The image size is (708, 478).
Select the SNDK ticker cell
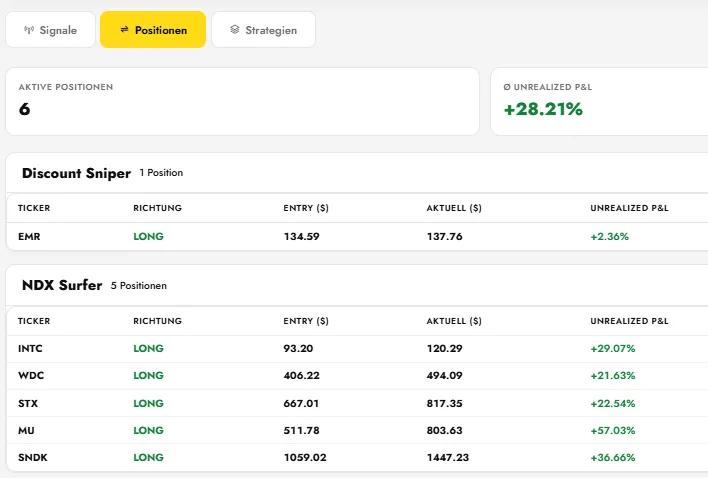[x=33, y=458]
